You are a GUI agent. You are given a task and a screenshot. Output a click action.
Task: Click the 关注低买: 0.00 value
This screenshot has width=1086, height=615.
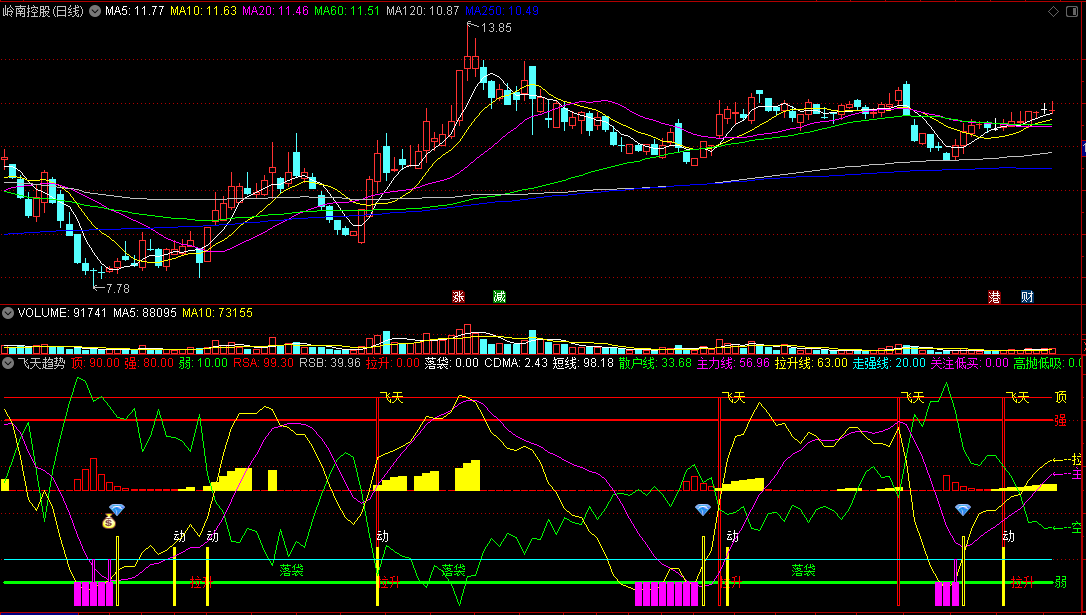(970, 363)
